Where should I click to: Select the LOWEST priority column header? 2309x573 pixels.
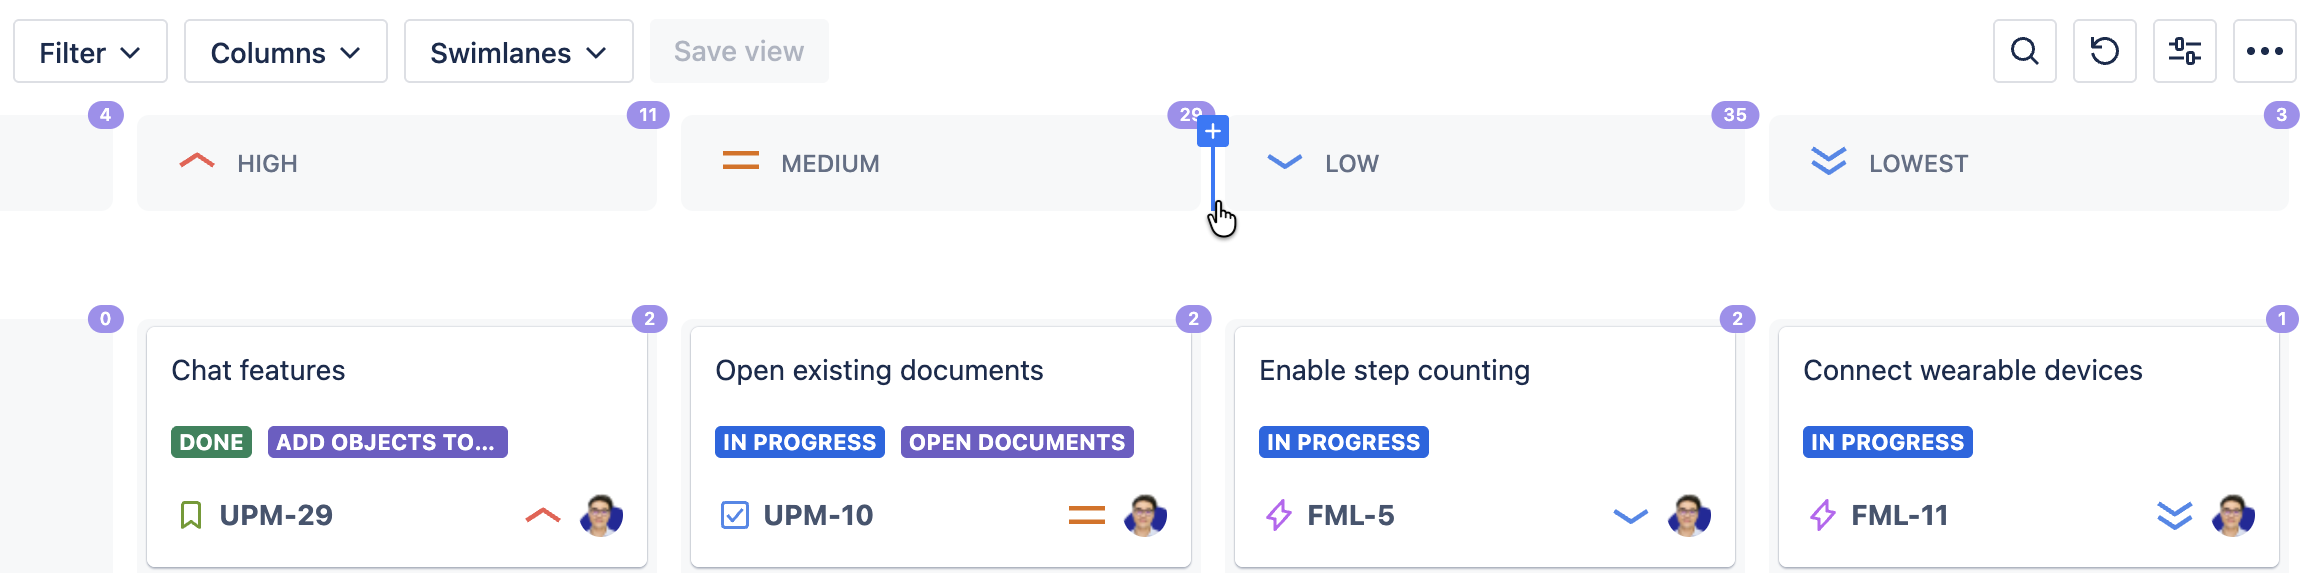(x=2028, y=163)
